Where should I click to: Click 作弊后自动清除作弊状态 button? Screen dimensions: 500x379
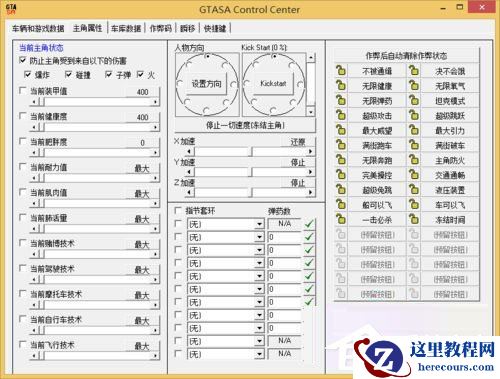click(407, 56)
